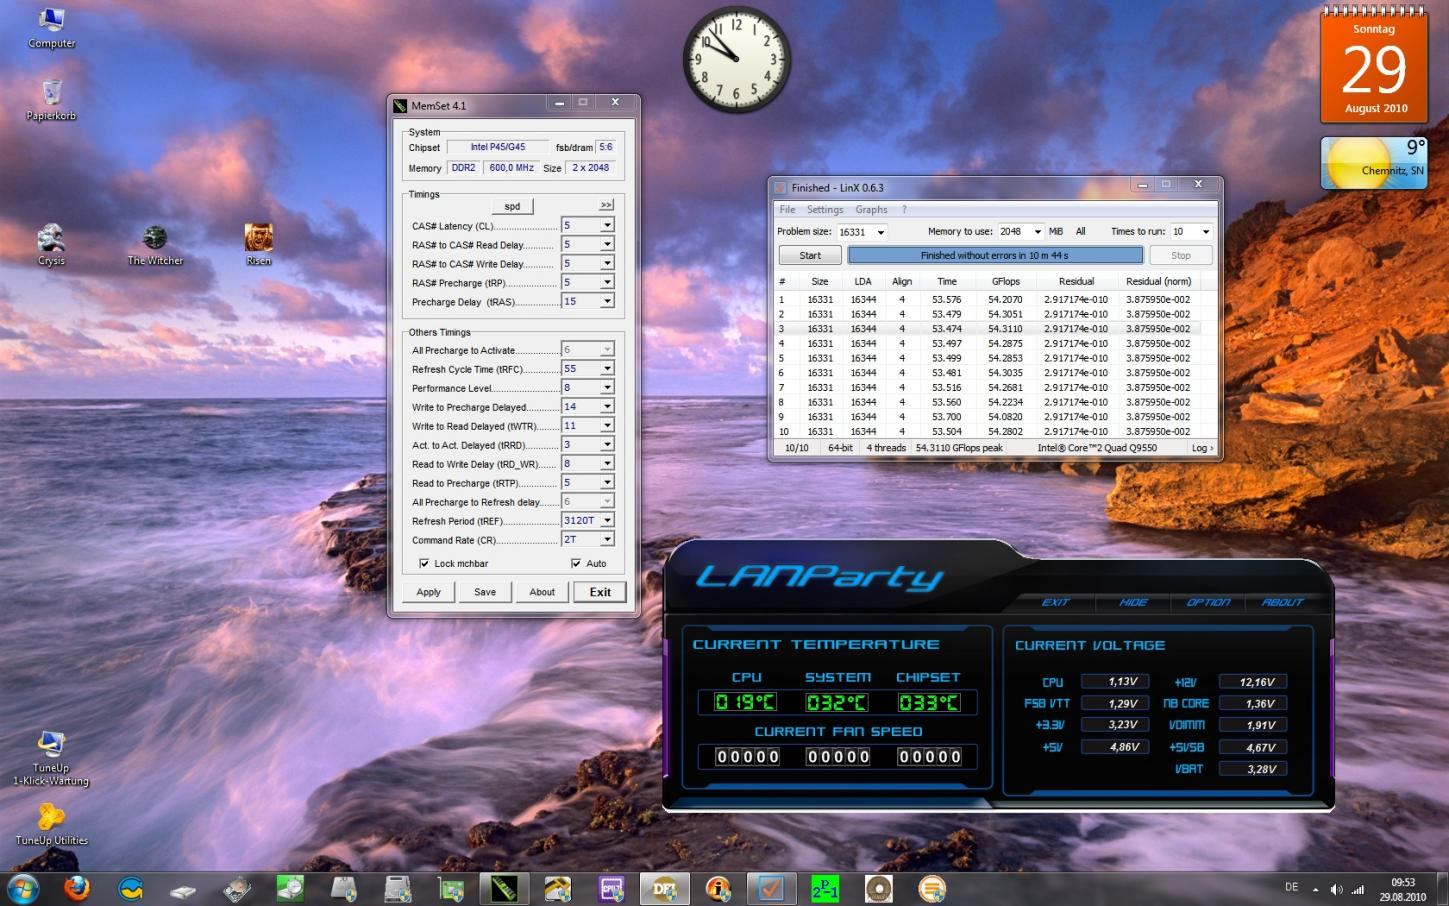Screen dimensions: 1449x906
Task: Expand CAS# Latency (CL) dropdown
Action: (x=607, y=226)
